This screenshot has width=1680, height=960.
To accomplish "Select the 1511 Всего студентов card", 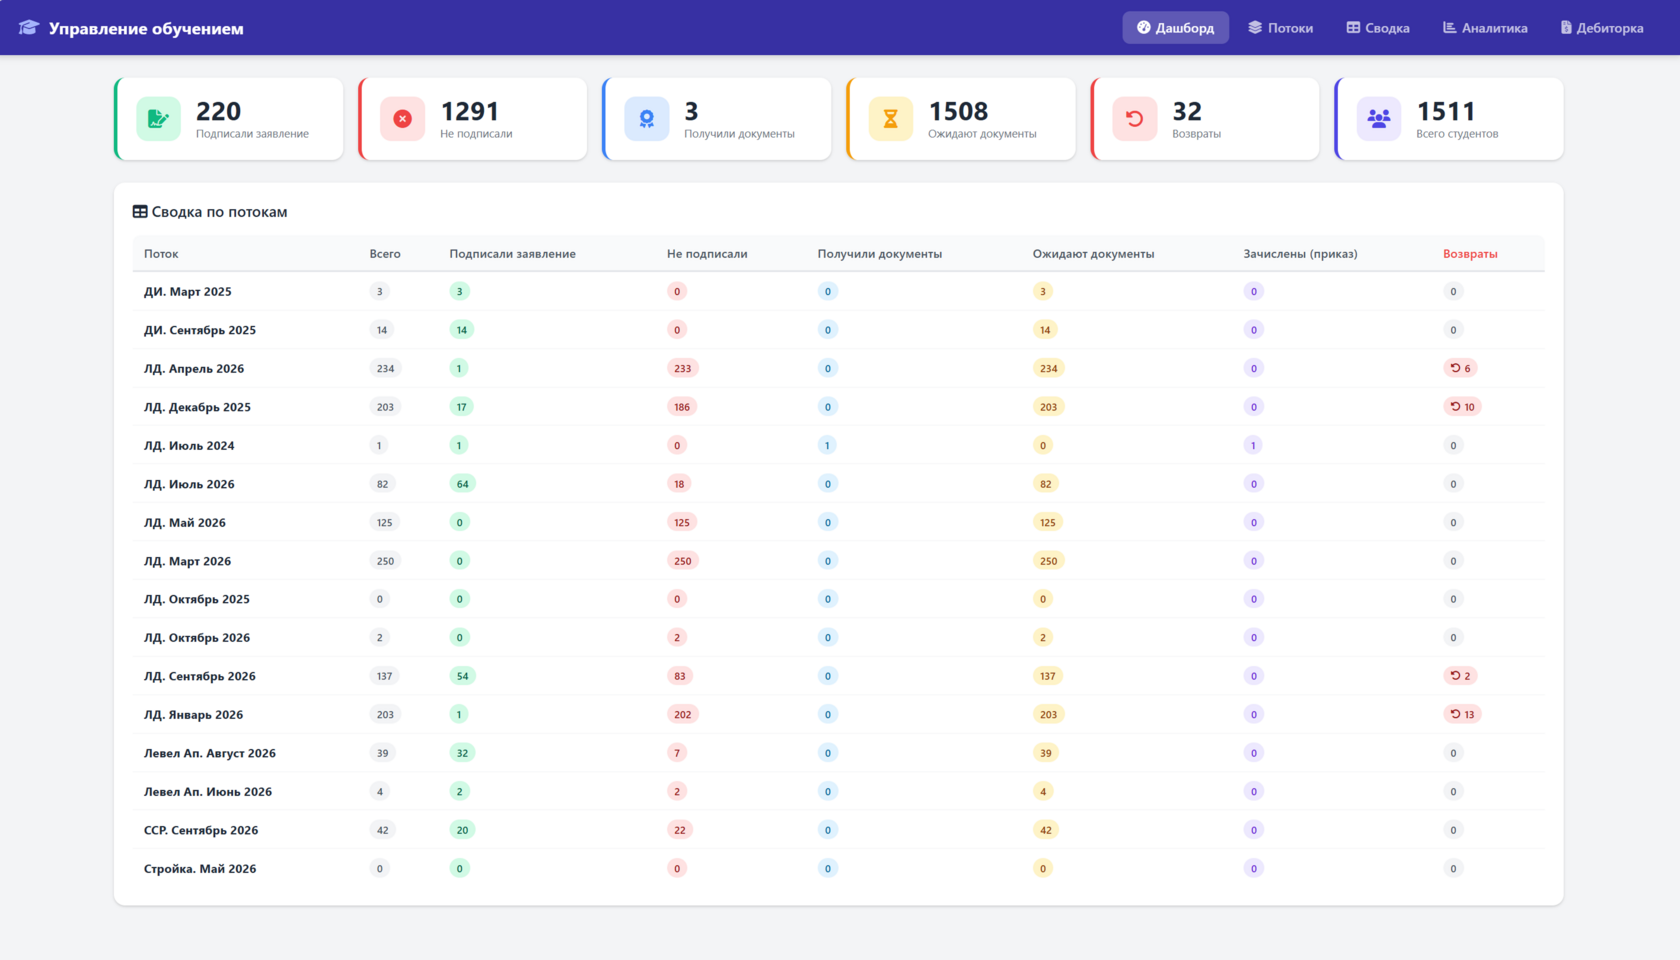I will 1449,119.
